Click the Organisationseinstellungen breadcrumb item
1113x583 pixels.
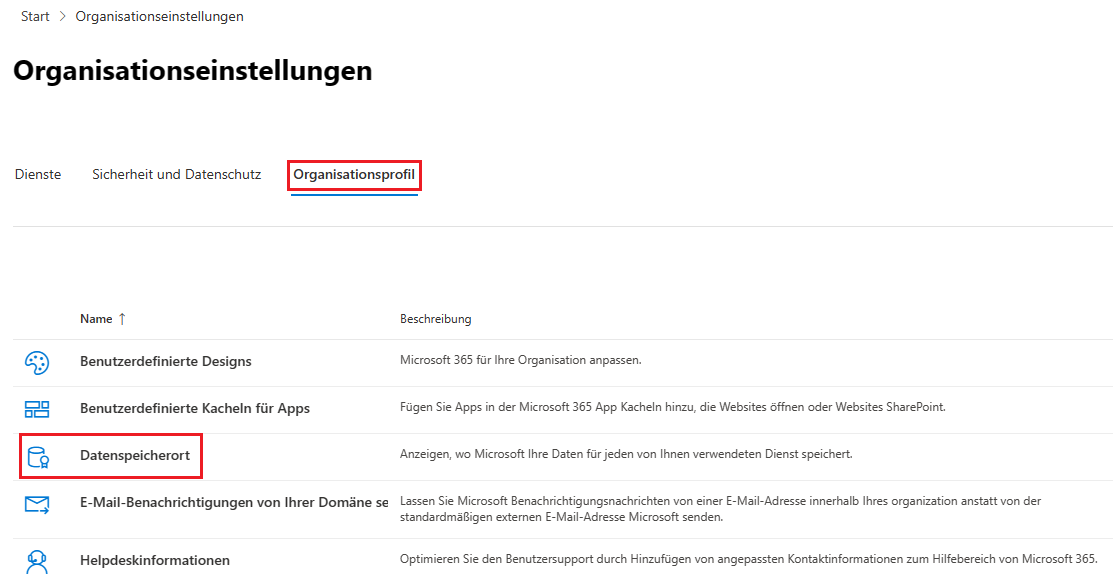[x=159, y=17]
